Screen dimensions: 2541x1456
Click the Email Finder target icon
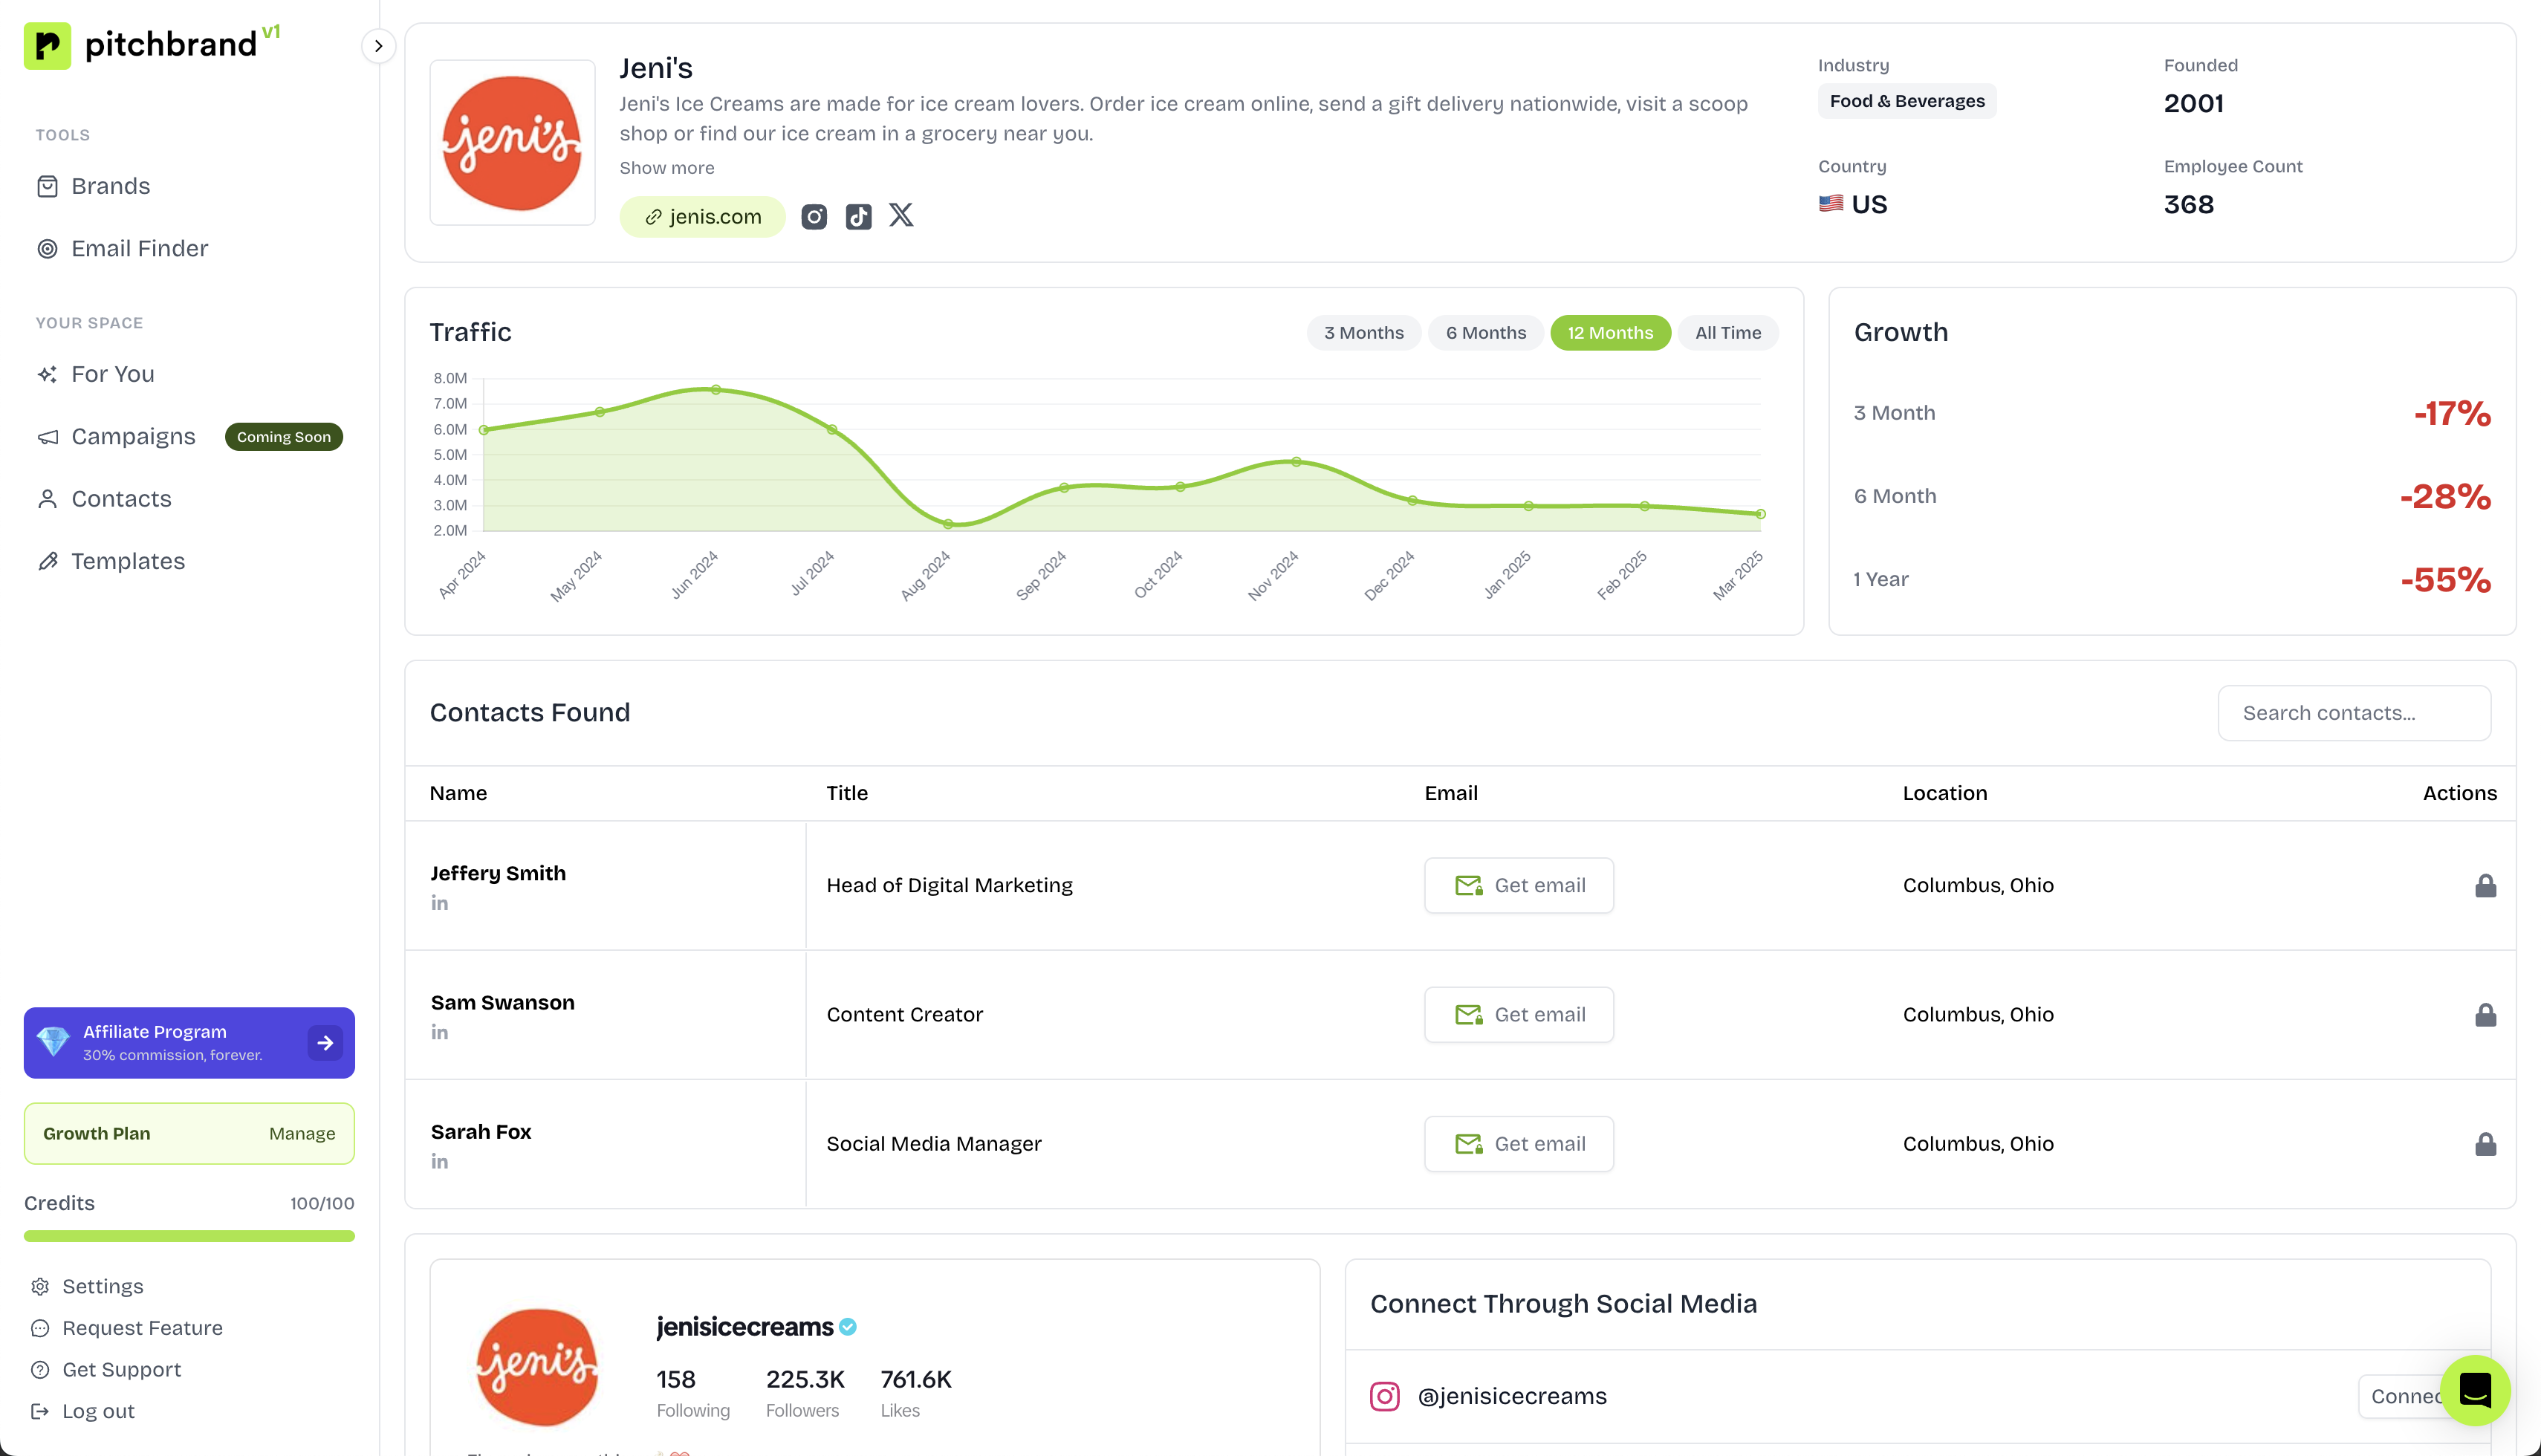pyautogui.click(x=47, y=249)
